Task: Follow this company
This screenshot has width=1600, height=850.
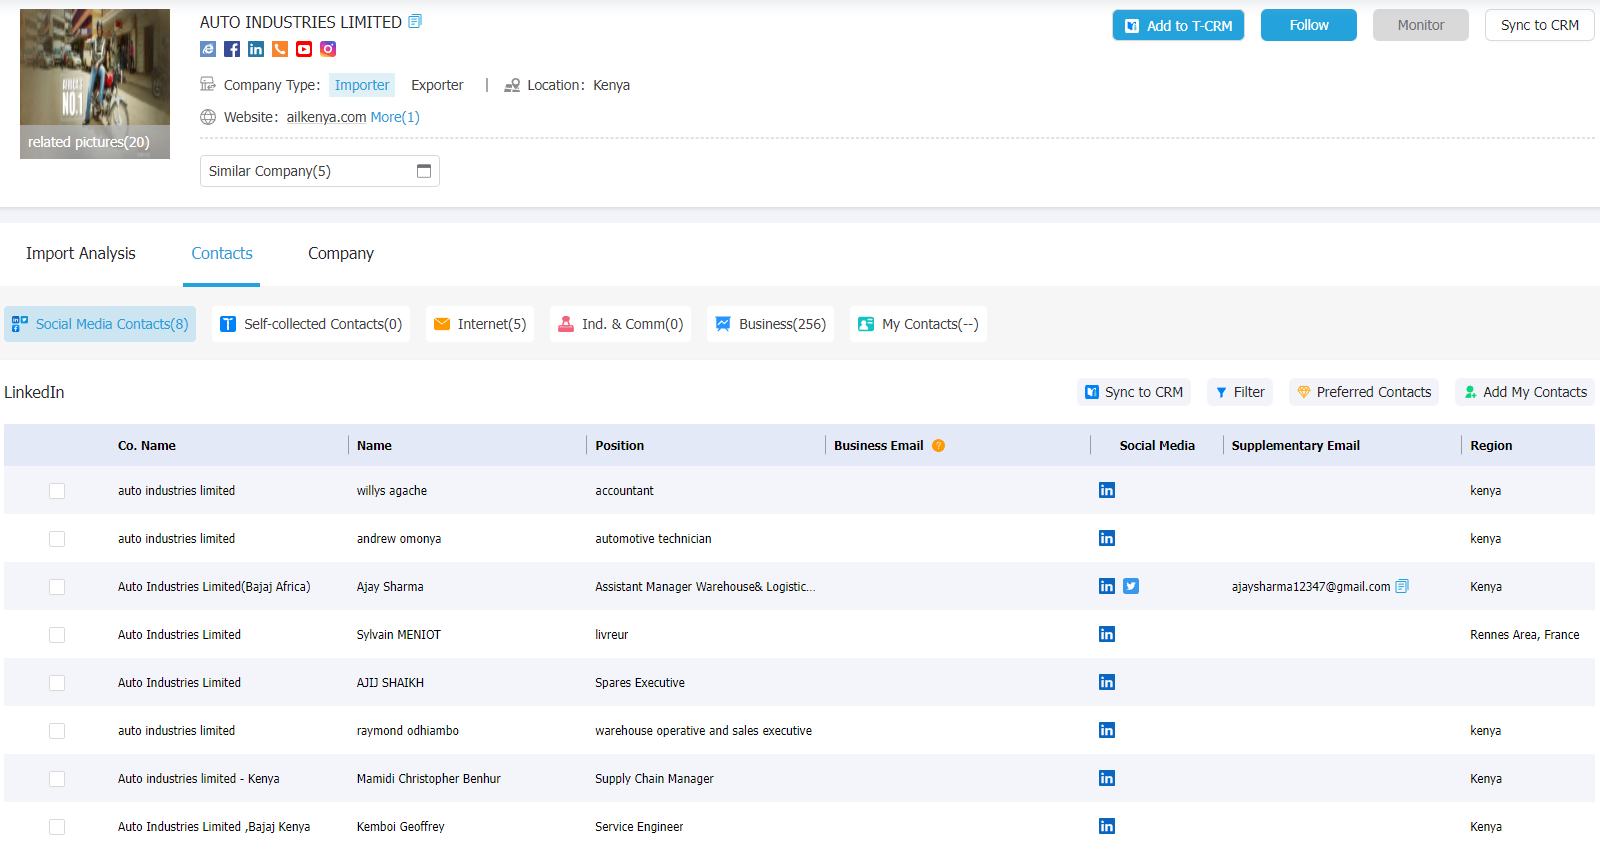Action: [x=1309, y=25]
